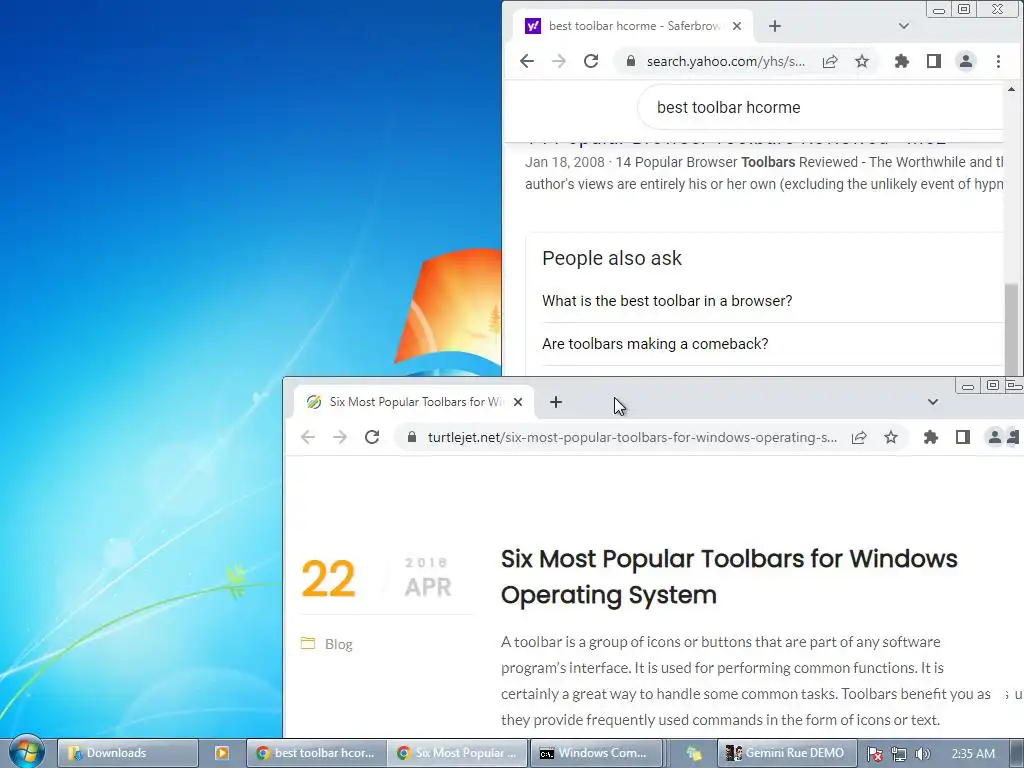Viewport: 1024px width, 768px height.
Task: Click Forward arrow in Yahoo search window
Action: (559, 61)
